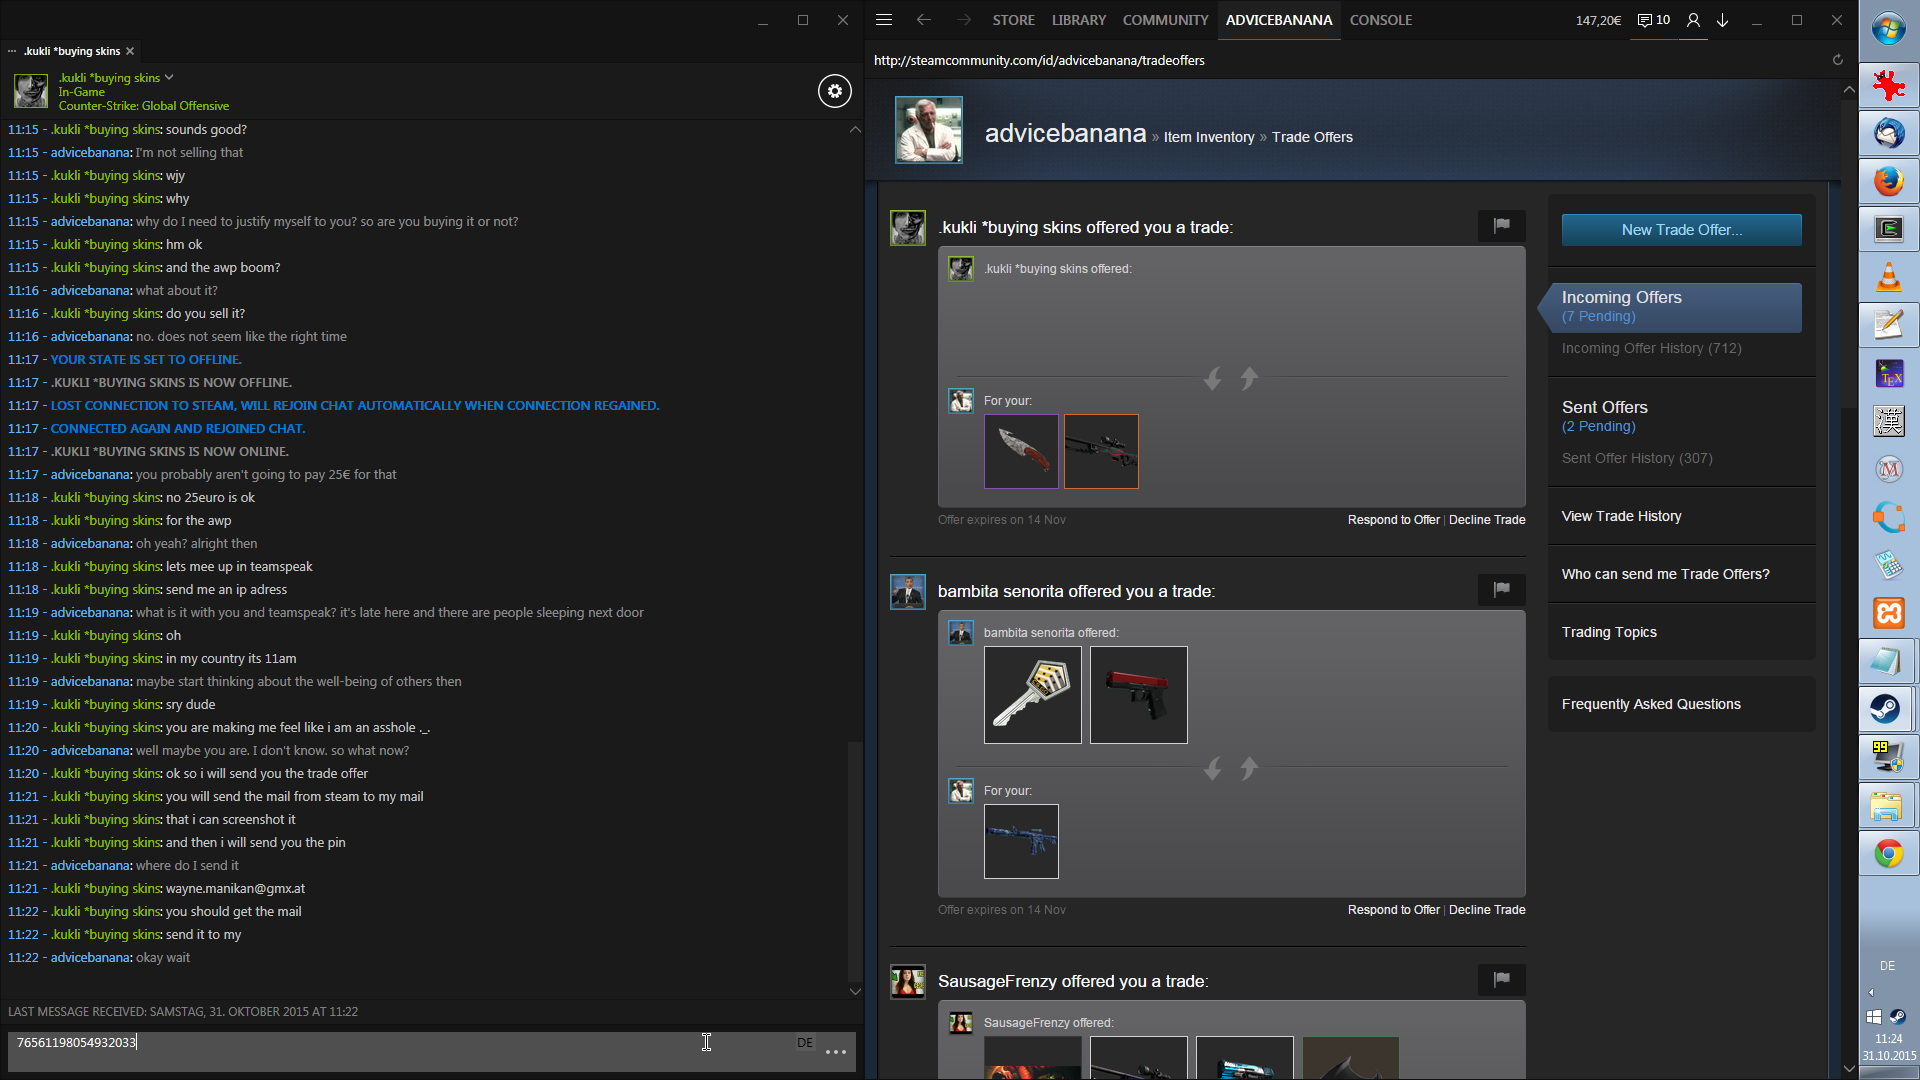Reload the trade offers page

pos(1837,60)
